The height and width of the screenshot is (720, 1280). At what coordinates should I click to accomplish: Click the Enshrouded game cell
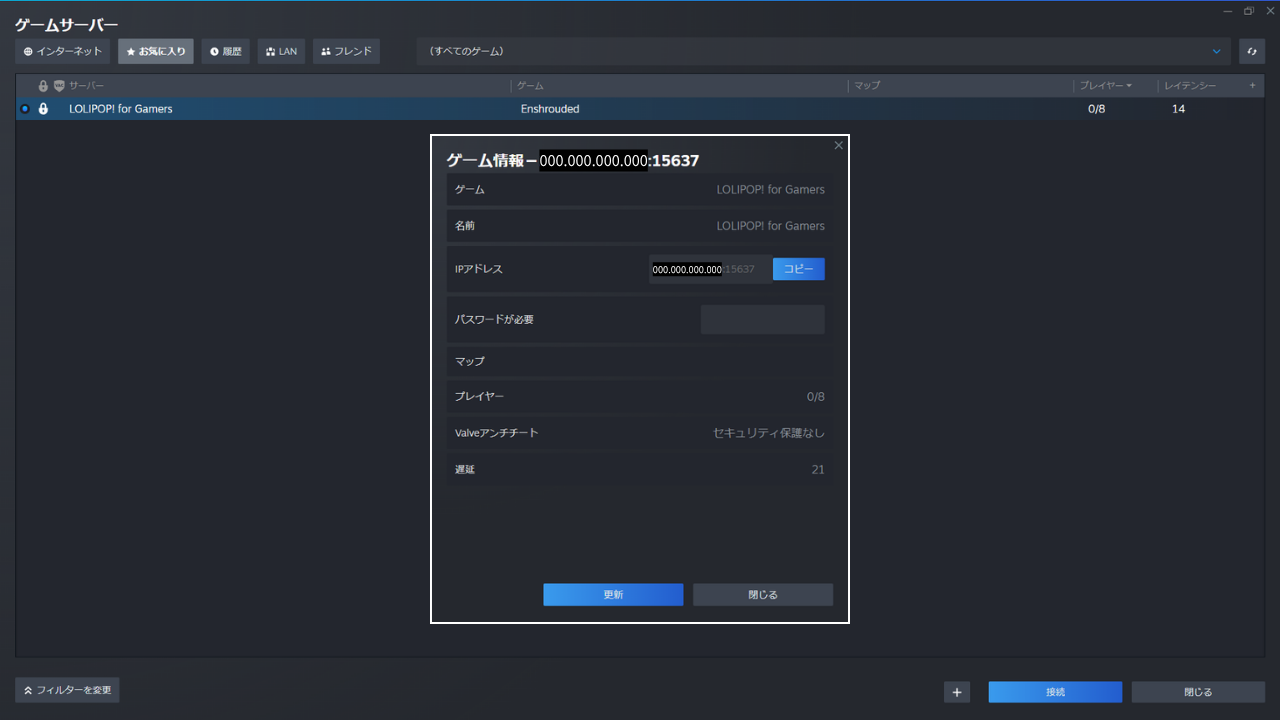tap(550, 109)
